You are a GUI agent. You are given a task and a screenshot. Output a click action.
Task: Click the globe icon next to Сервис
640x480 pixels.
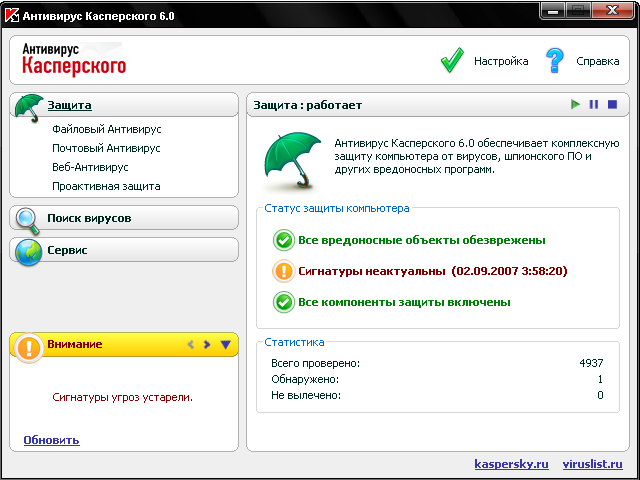(x=29, y=252)
